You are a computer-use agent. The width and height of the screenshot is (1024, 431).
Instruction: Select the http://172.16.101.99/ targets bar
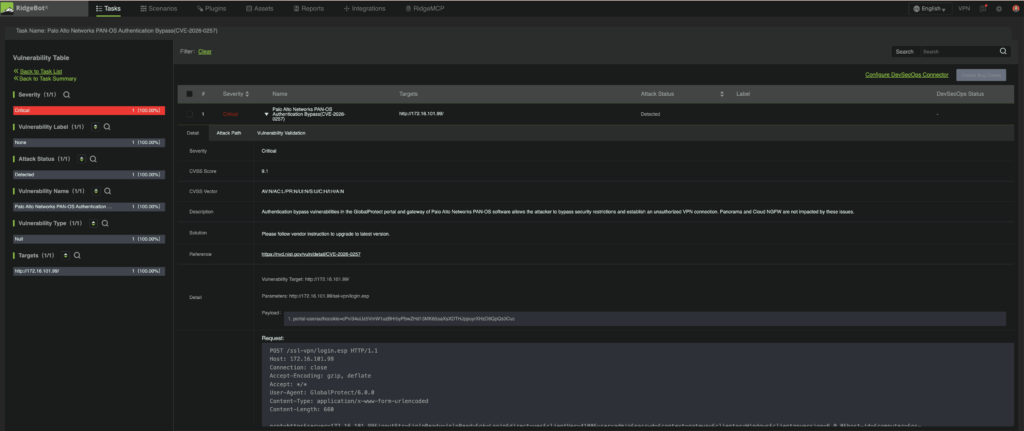(89, 270)
